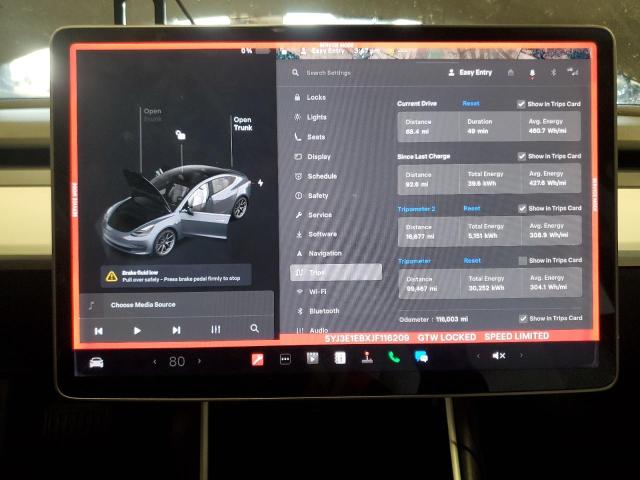This screenshot has width=640, height=480.
Task: Tap the muted speaker volume icon
Action: [498, 356]
